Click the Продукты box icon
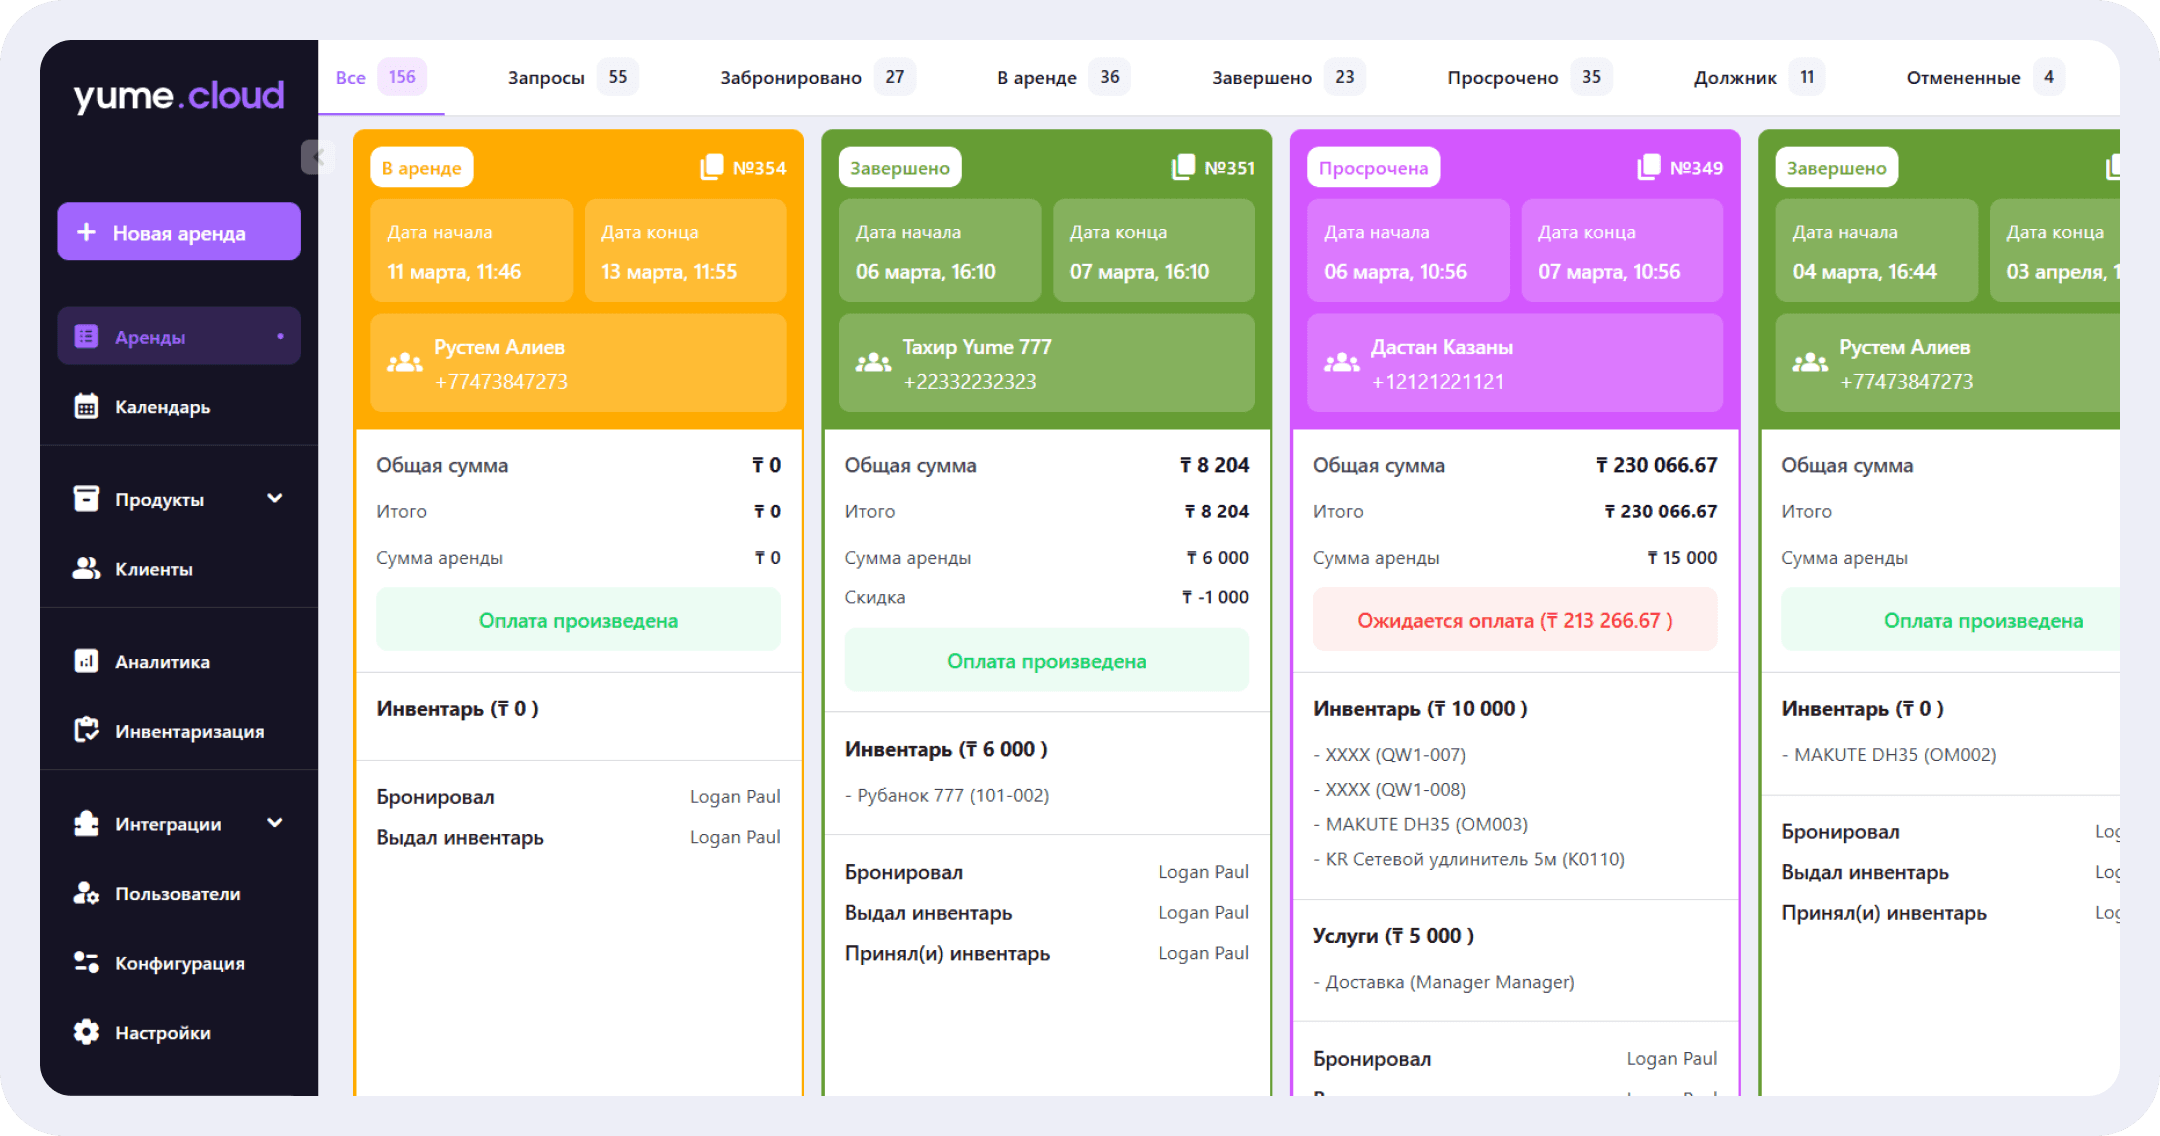The height and width of the screenshot is (1136, 2160). [x=86, y=498]
